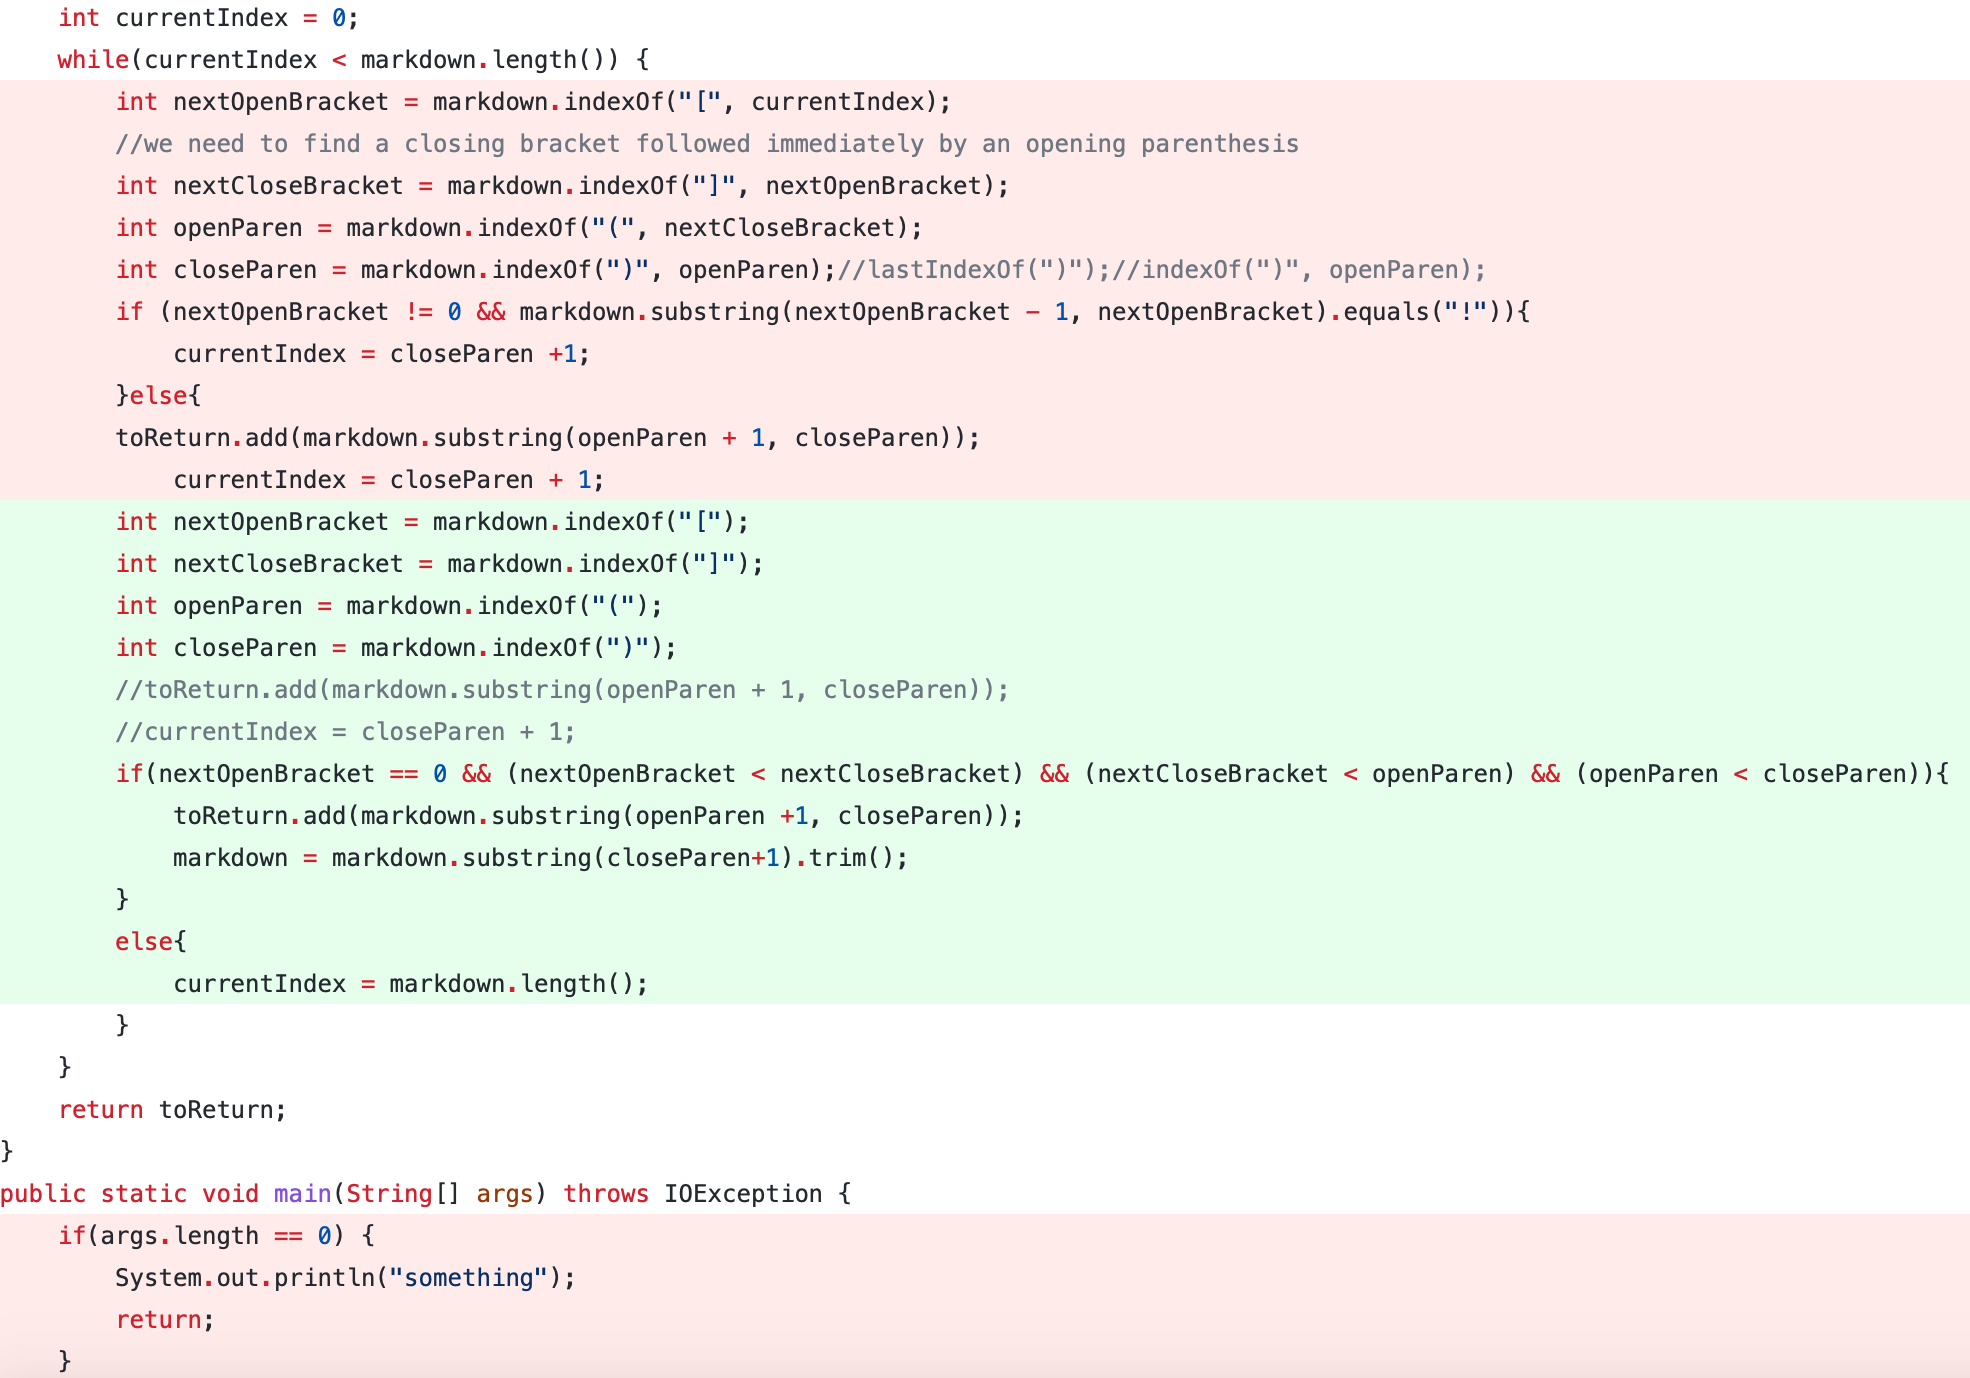Click the 'return toReturn;' statement
This screenshot has height=1378, width=1970.
tap(172, 1110)
